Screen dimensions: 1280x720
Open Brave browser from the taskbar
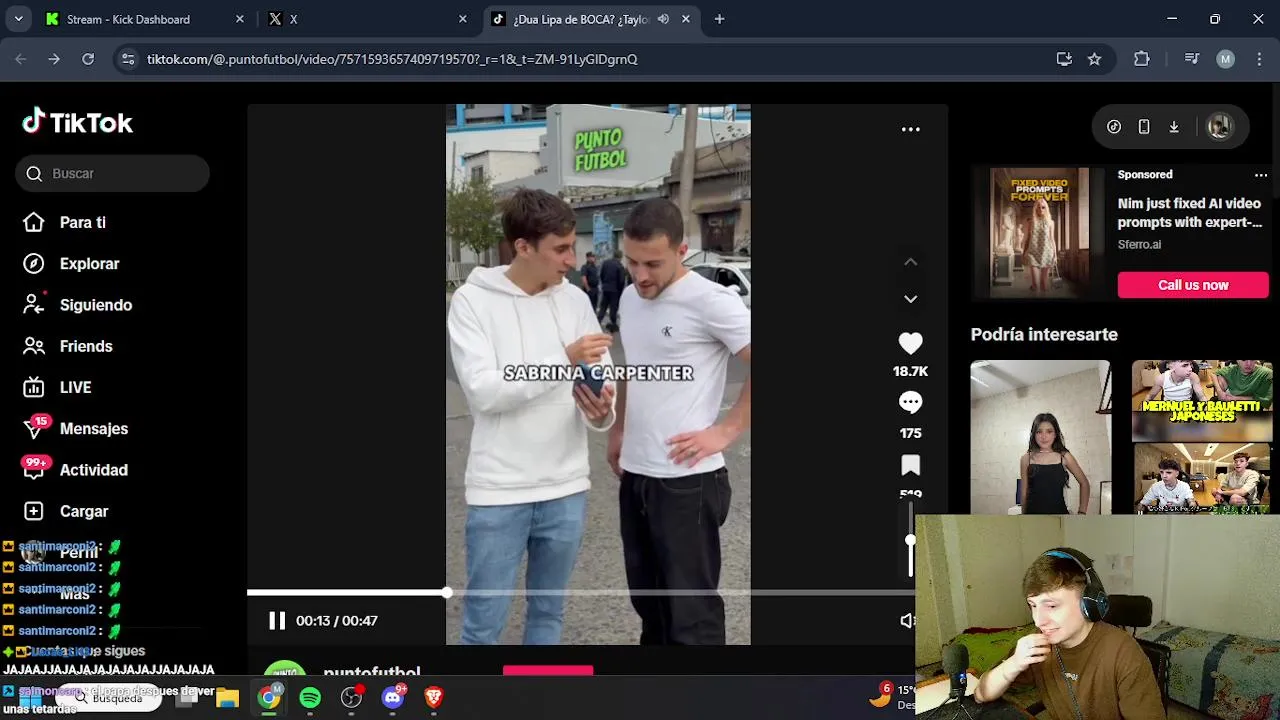click(x=434, y=698)
